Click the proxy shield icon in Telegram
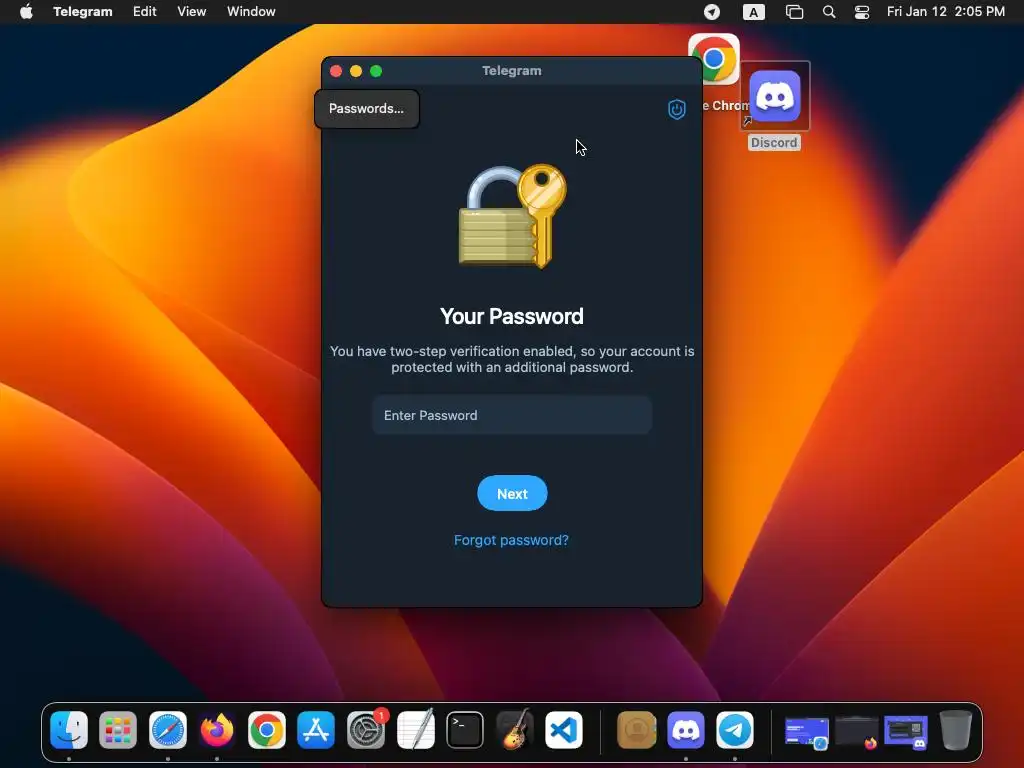Image resolution: width=1024 pixels, height=768 pixels. [x=677, y=109]
